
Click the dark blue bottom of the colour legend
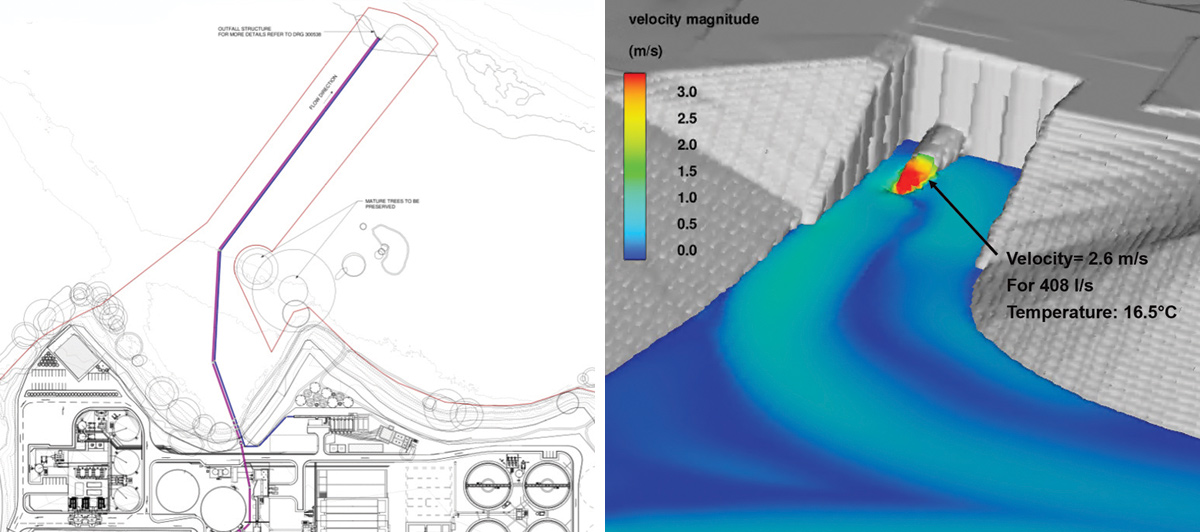coord(635,251)
